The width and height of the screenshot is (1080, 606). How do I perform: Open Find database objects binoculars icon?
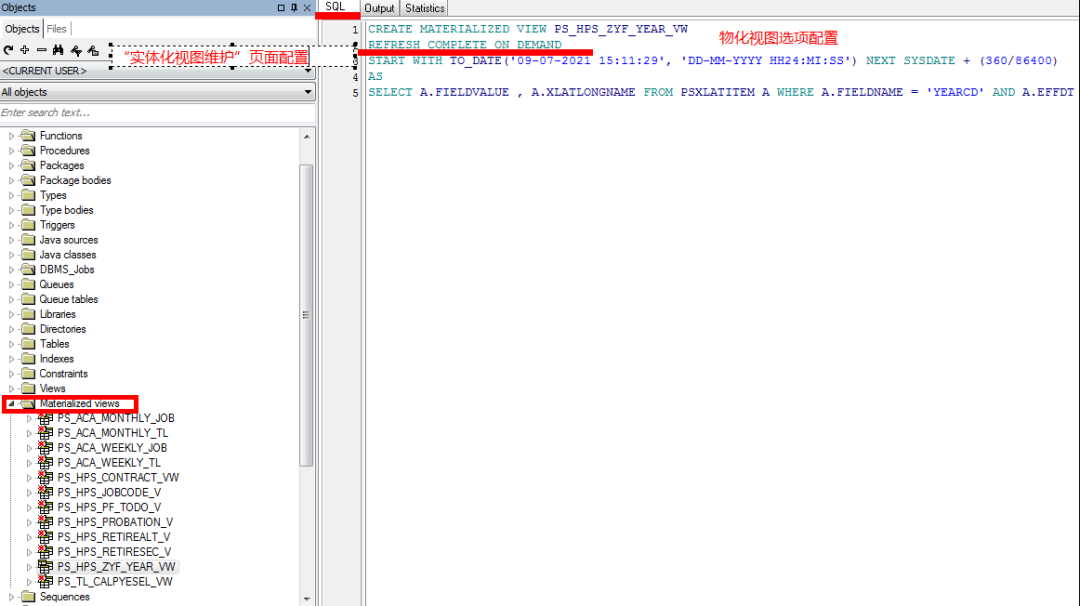[x=58, y=50]
